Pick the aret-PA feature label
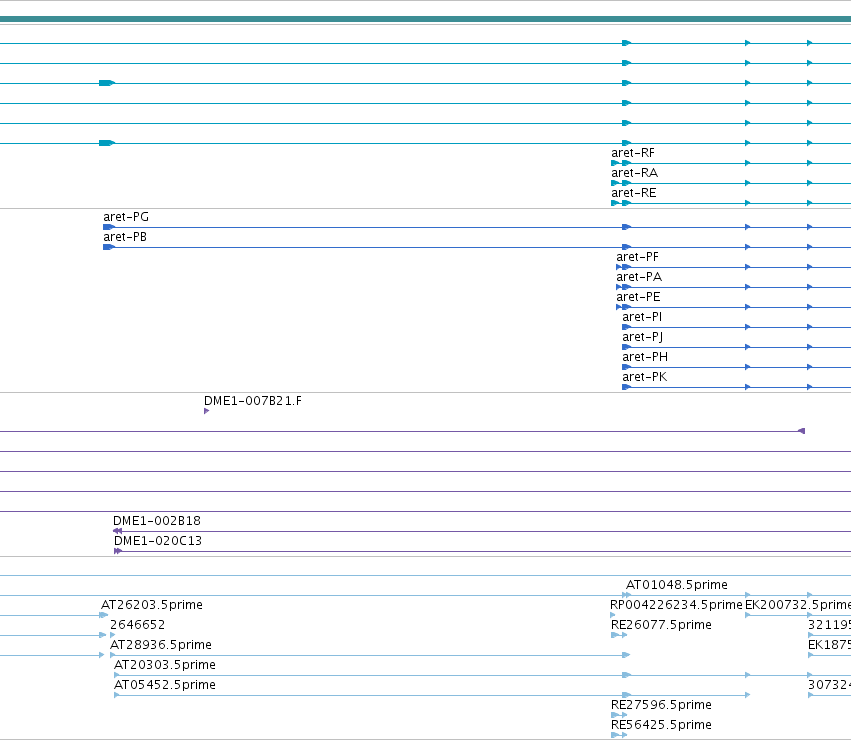The height and width of the screenshot is (740, 851). click(639, 277)
